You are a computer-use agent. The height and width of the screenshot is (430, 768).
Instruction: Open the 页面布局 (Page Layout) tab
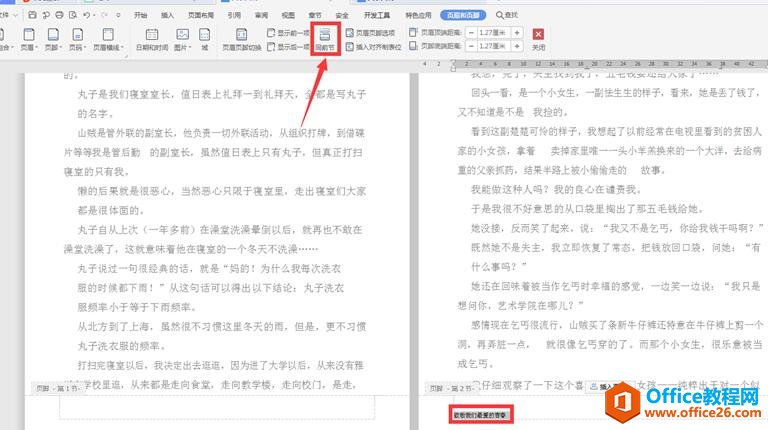point(201,15)
